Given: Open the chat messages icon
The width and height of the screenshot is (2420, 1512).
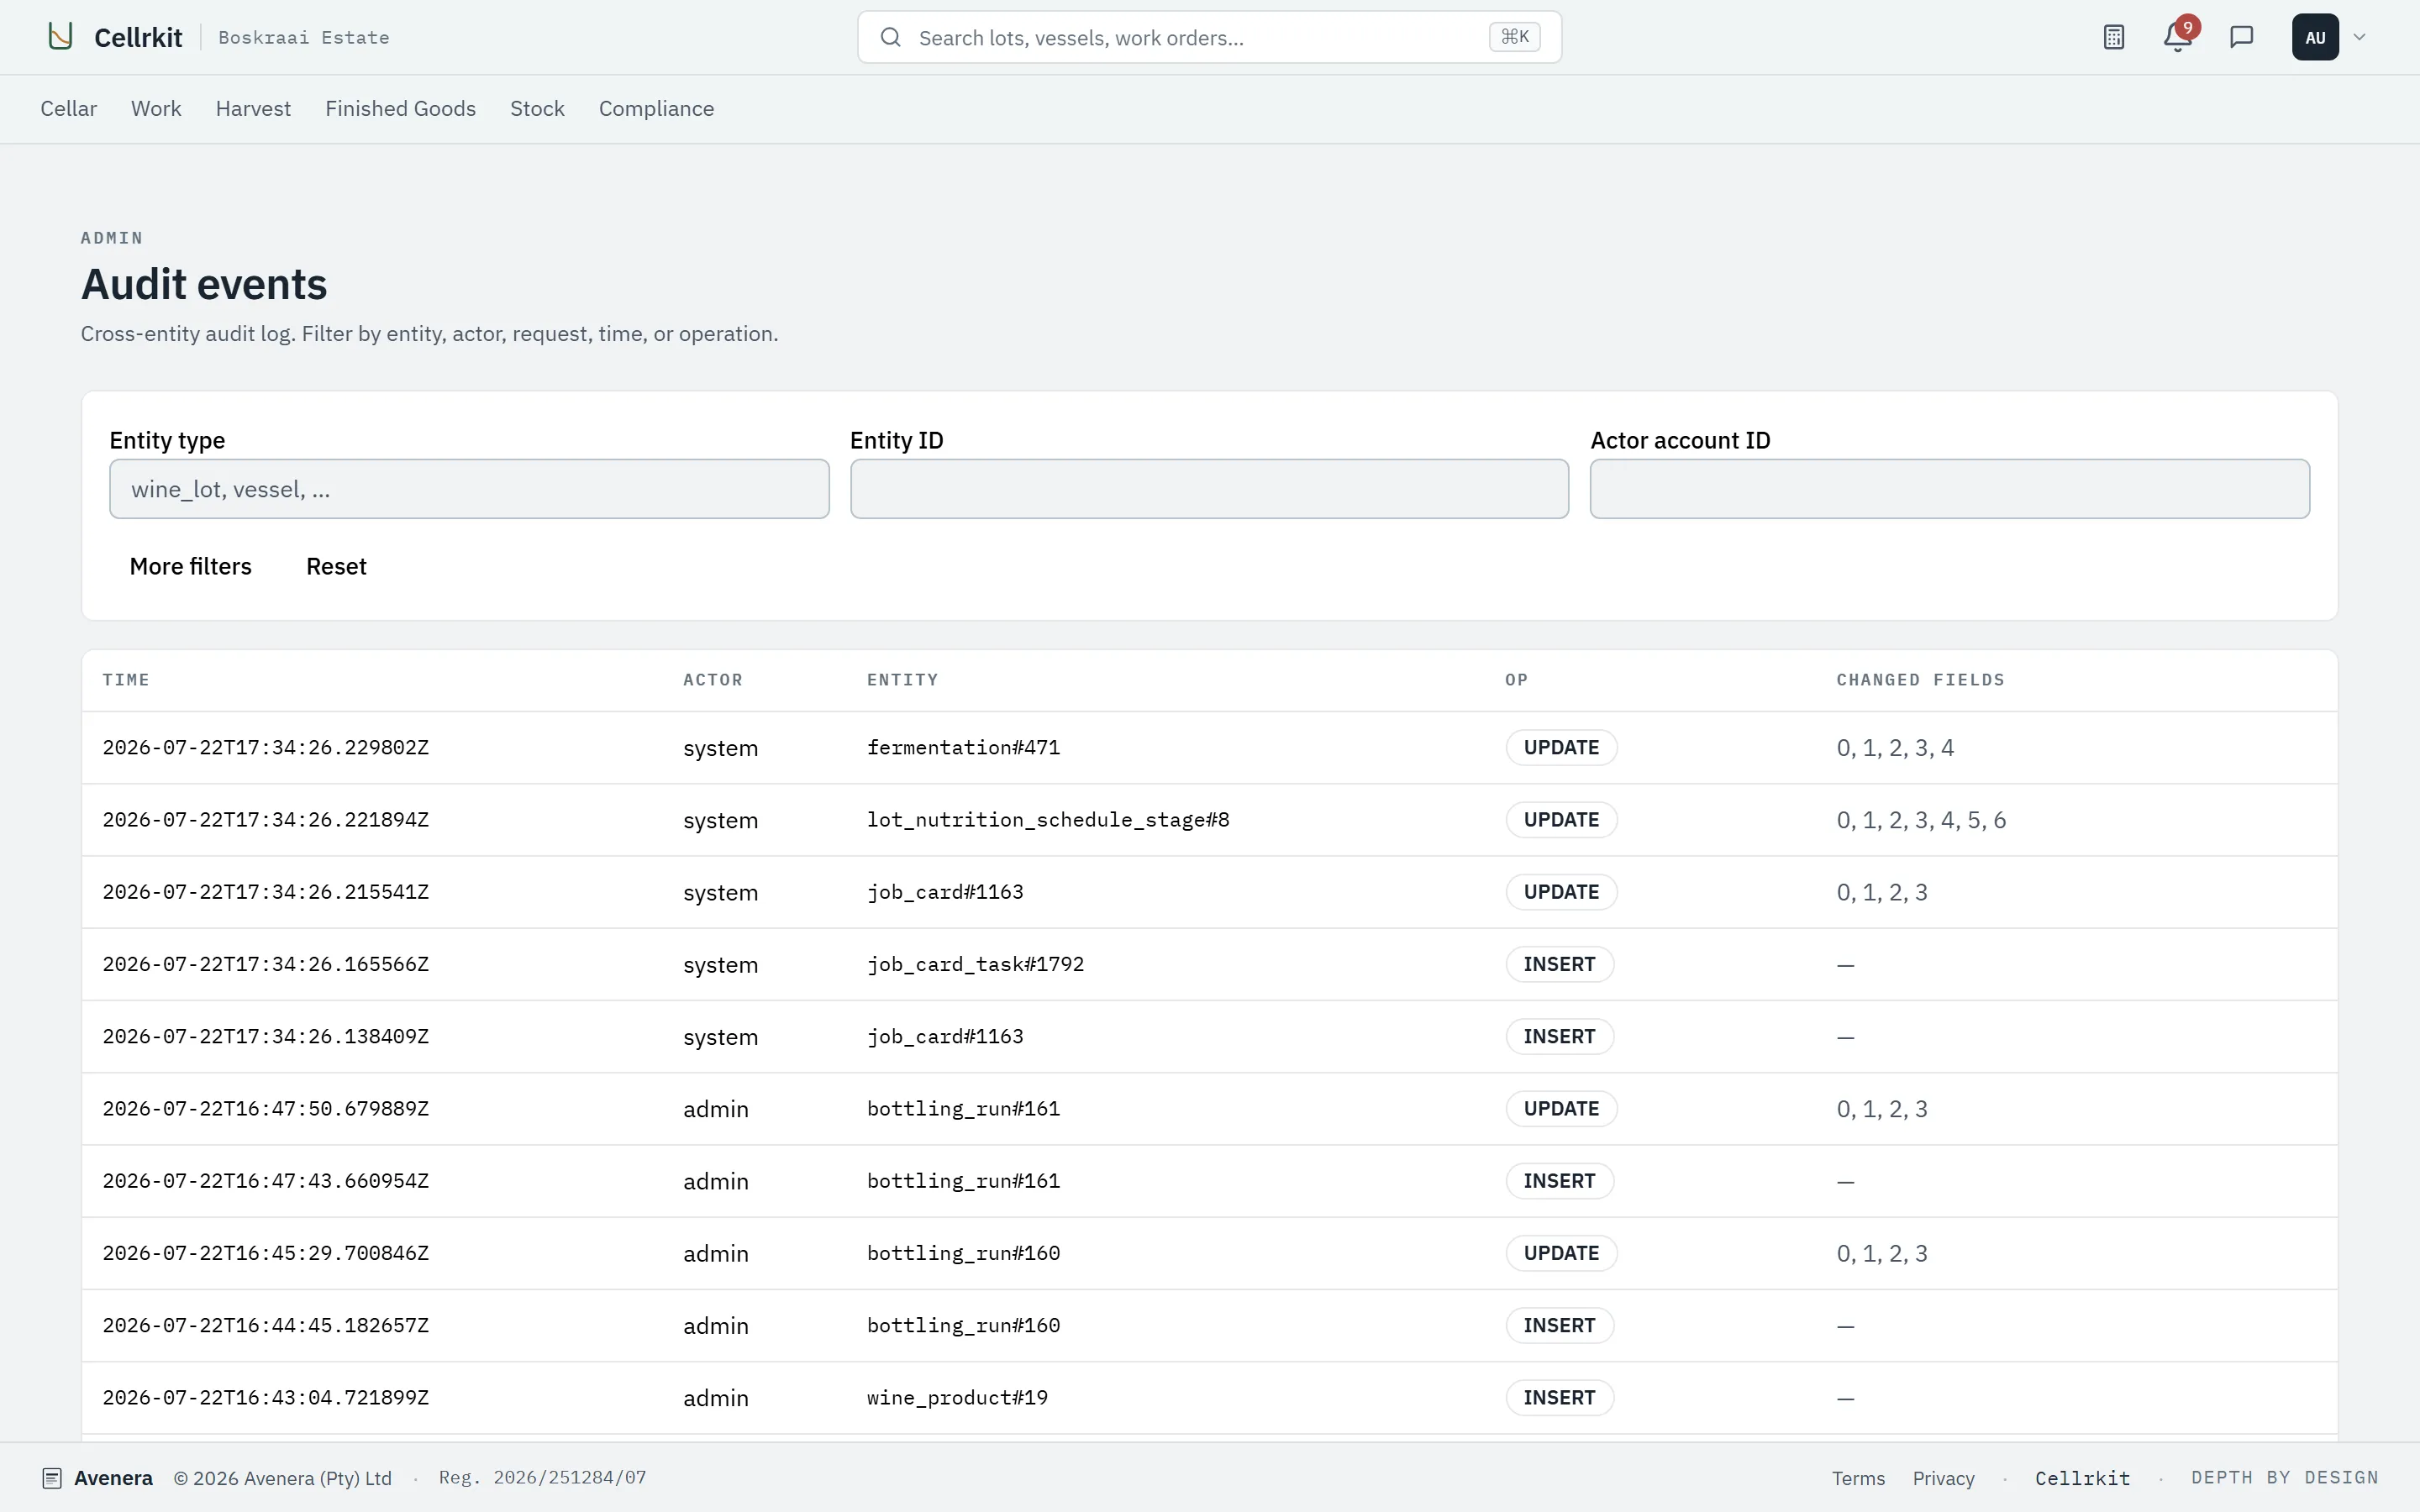Looking at the screenshot, I should [2242, 37].
